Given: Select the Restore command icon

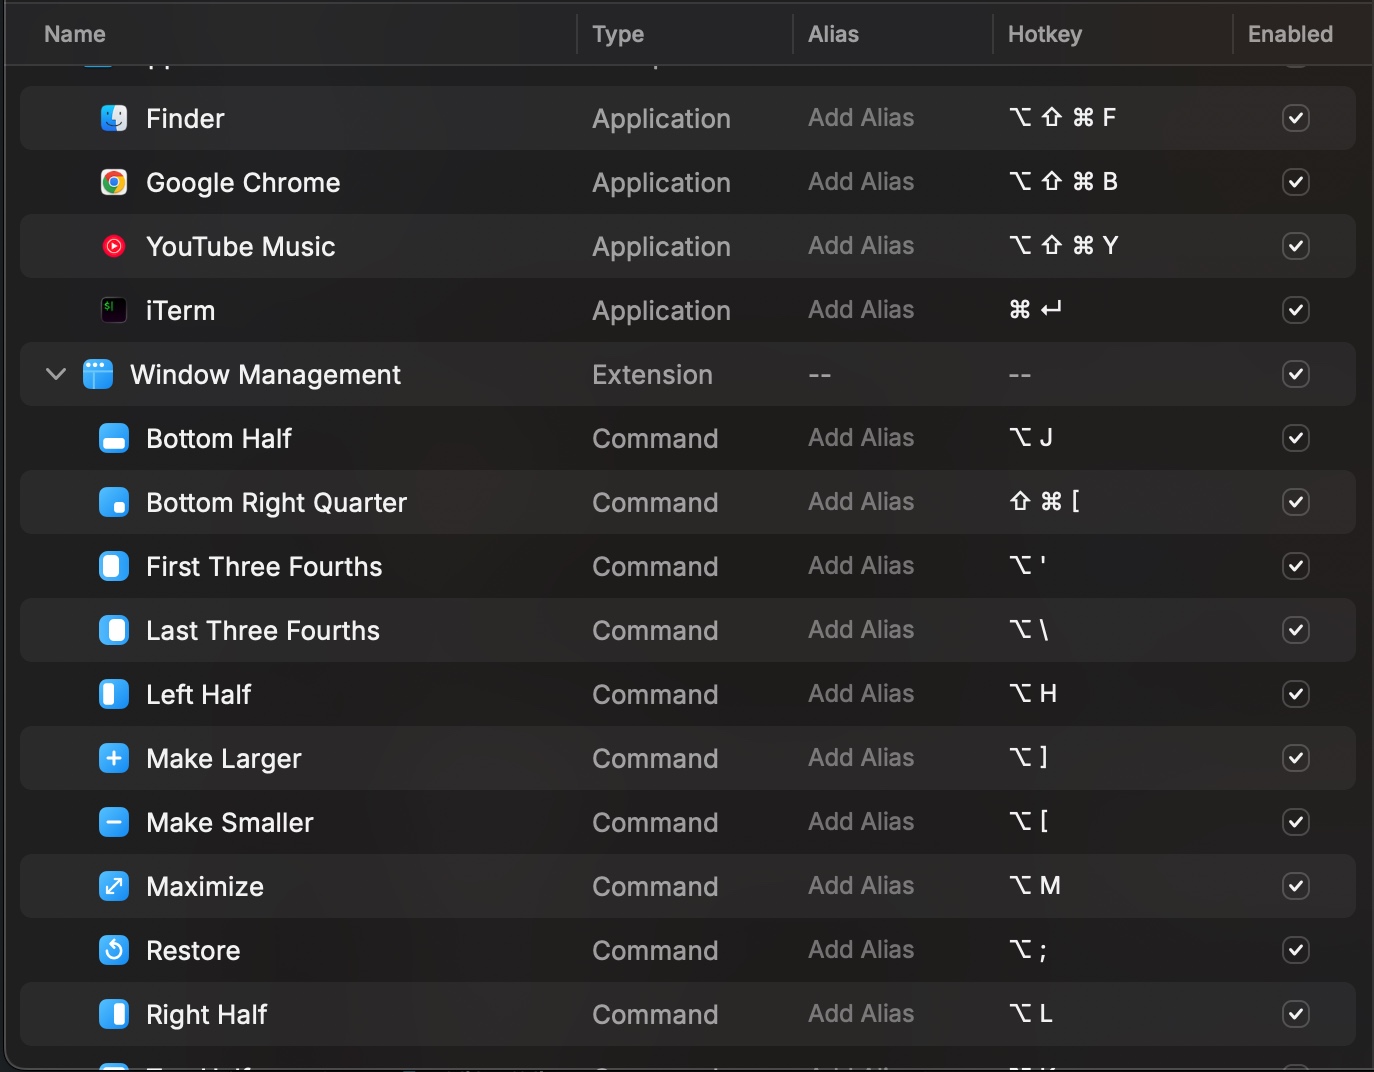Looking at the screenshot, I should [114, 950].
